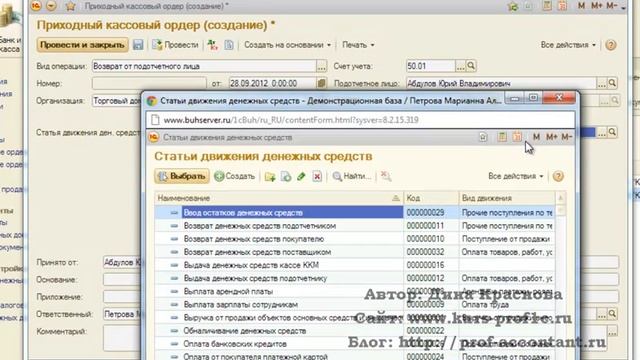Select ellipsis button next to Счет учета
The image size is (640, 360).
(x=460, y=66)
